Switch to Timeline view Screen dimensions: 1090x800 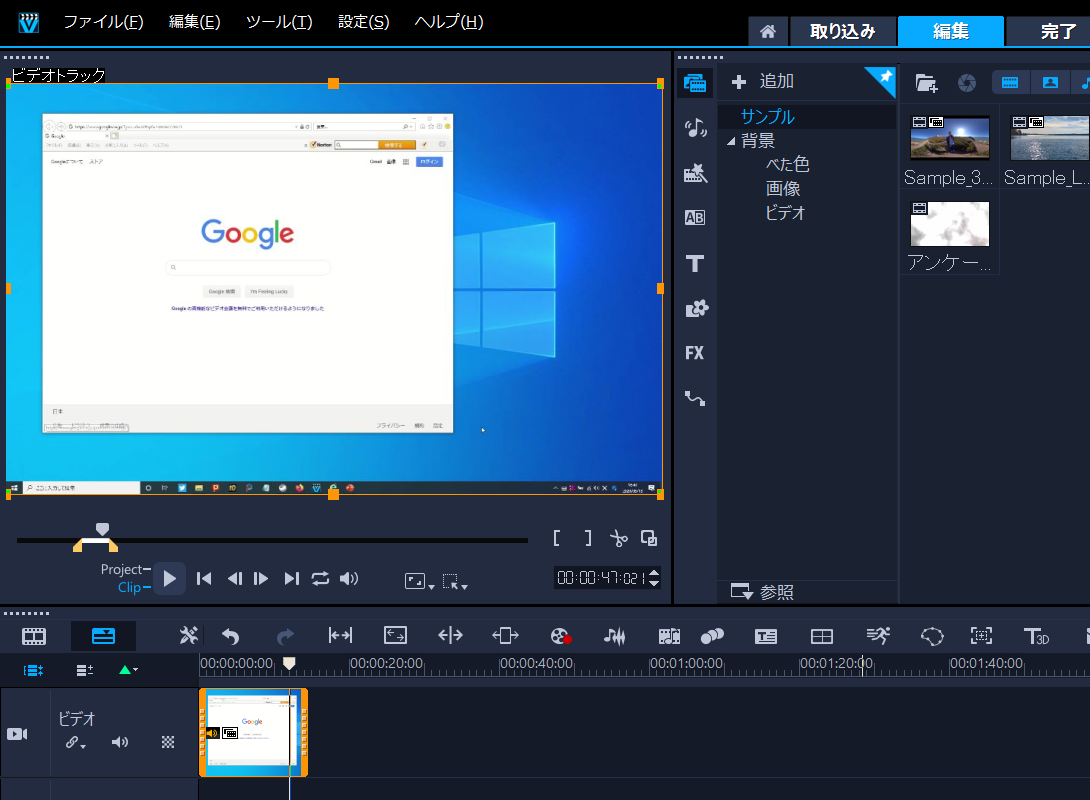click(104, 636)
